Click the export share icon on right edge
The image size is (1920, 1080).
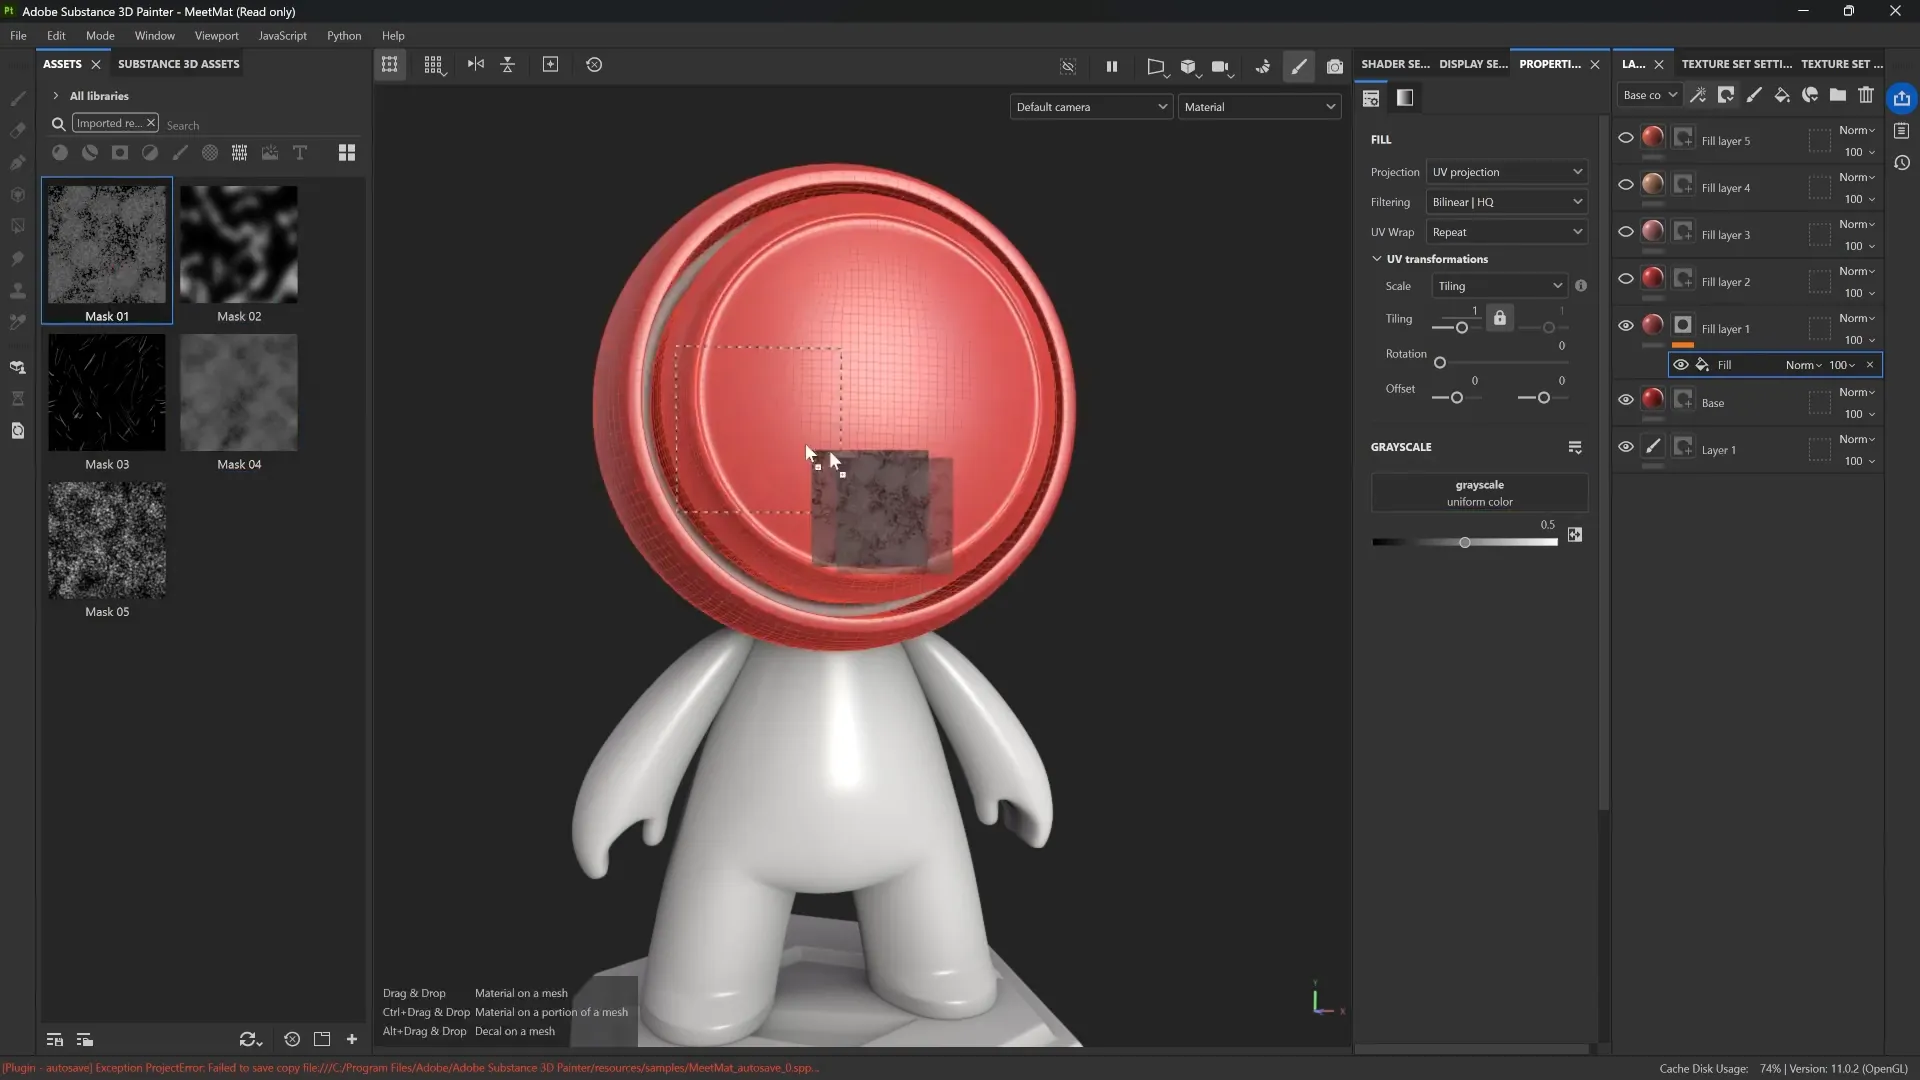coord(1902,98)
